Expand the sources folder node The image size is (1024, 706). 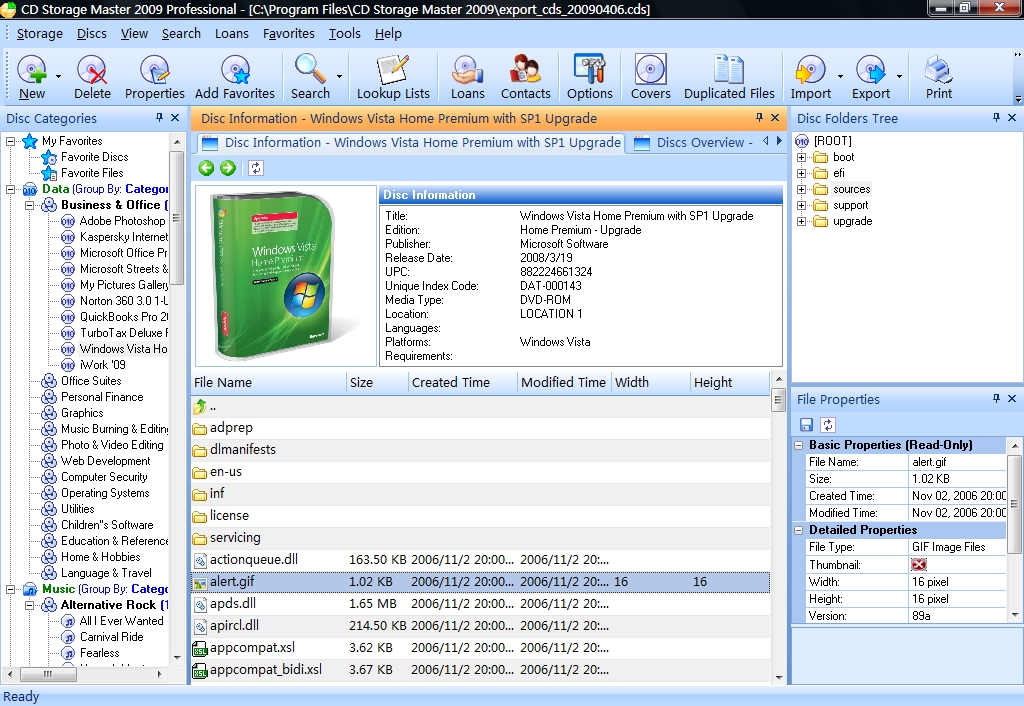point(801,189)
